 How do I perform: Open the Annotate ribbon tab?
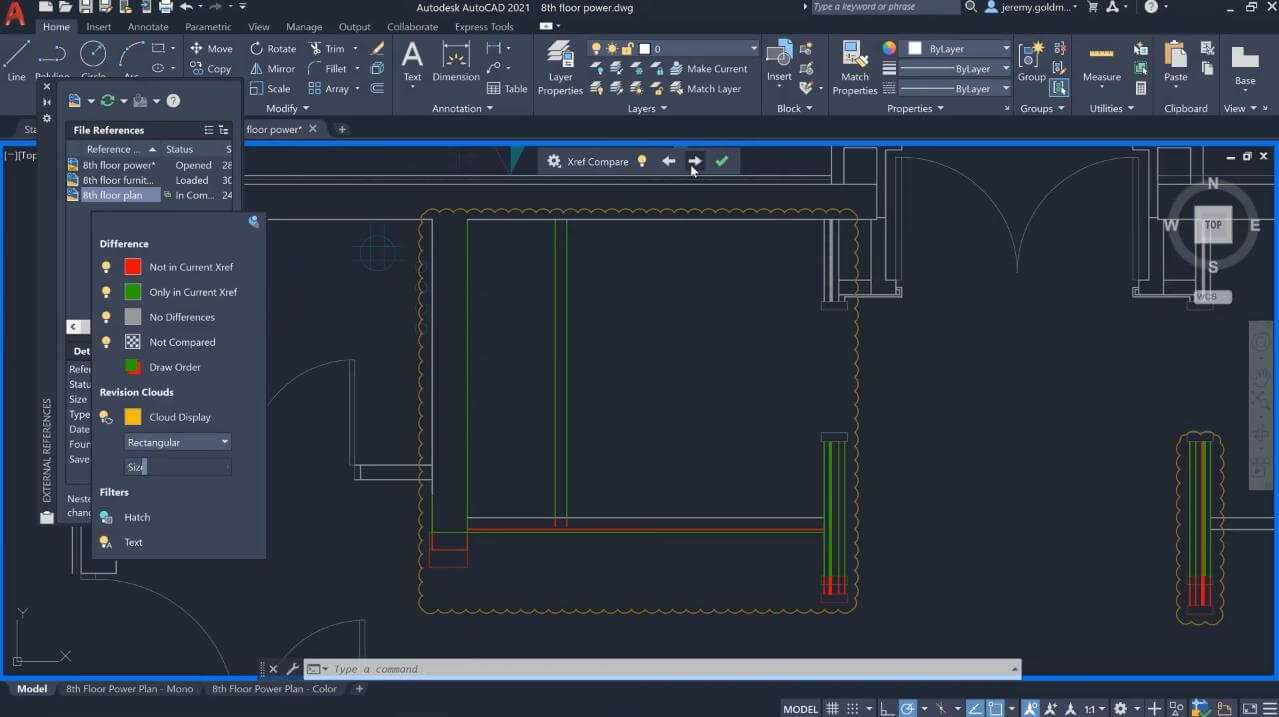[148, 27]
